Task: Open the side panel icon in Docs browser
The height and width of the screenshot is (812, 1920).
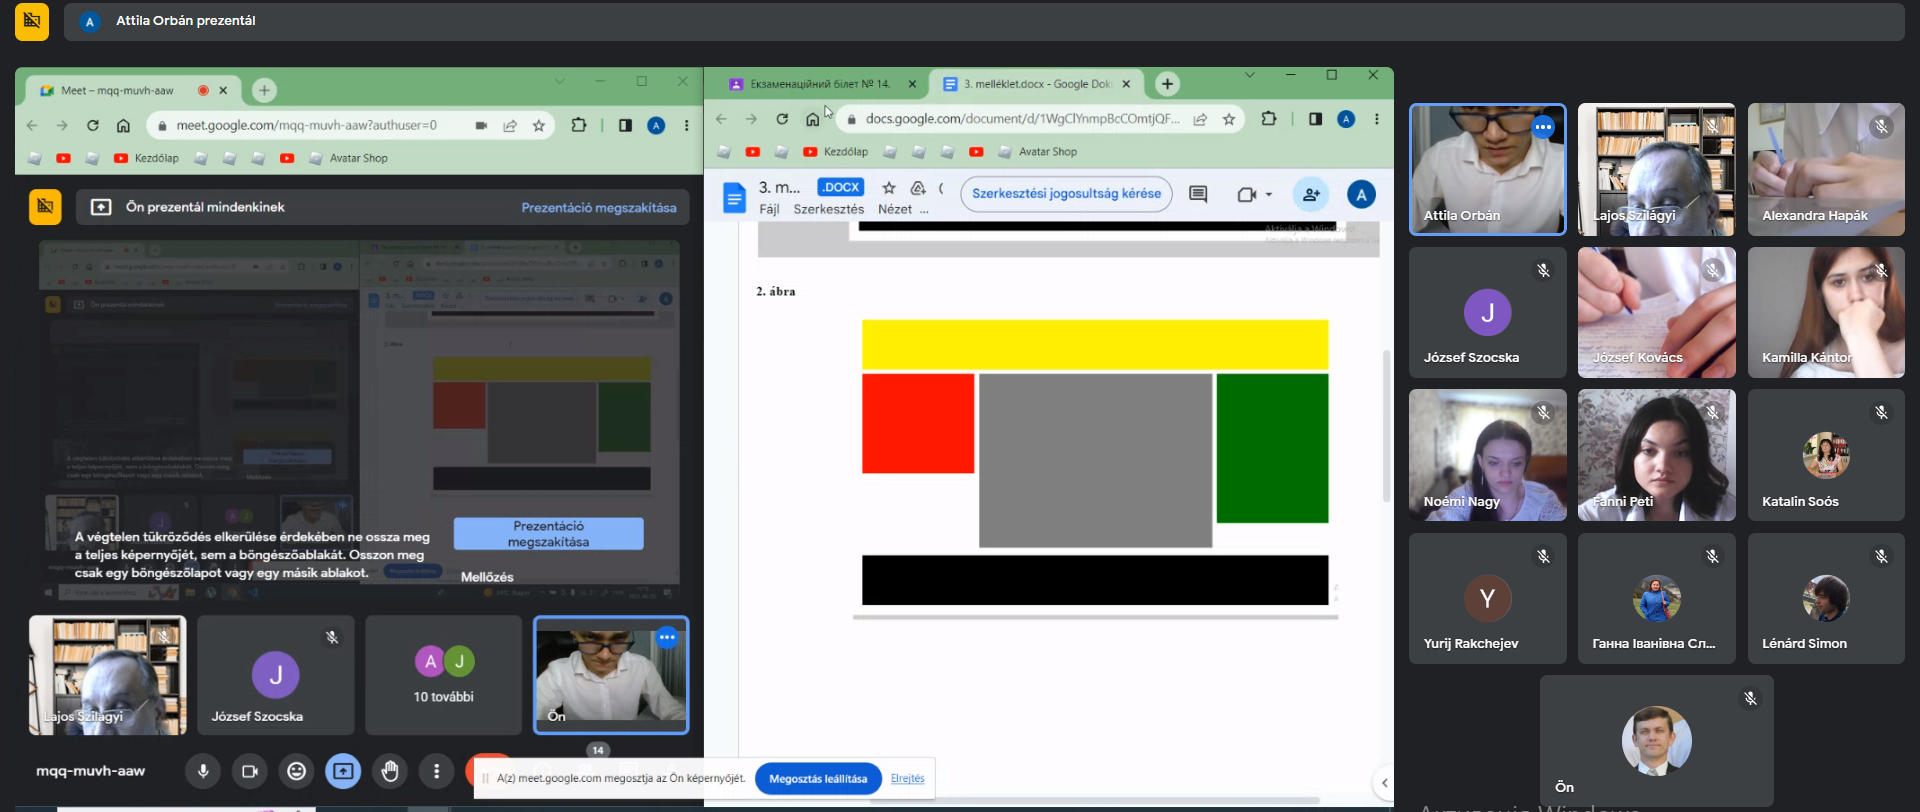Action: tap(1315, 119)
